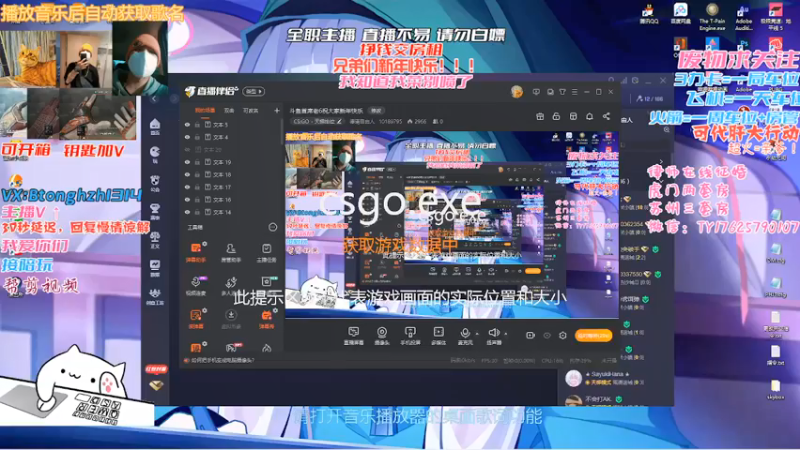This screenshot has height=450, width=800.
Task: Open stream settings gear icon
Action: tap(562, 335)
